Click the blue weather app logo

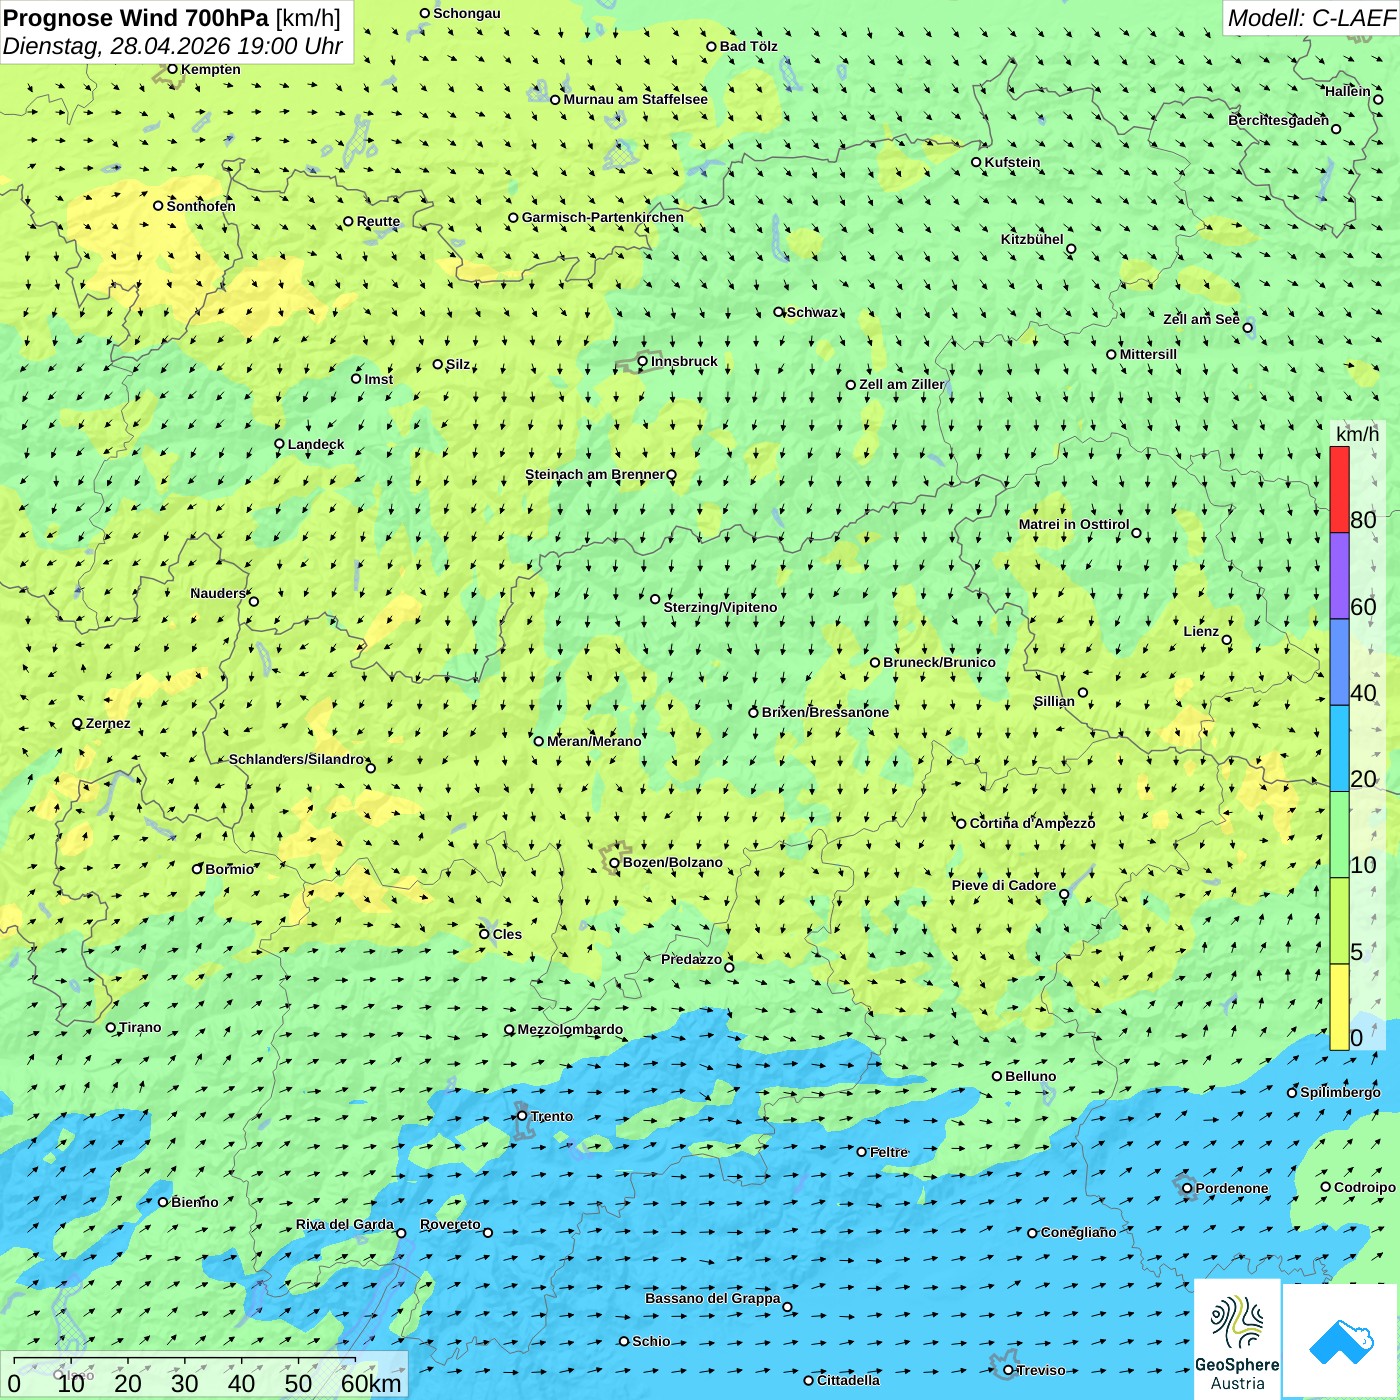point(1341,1341)
